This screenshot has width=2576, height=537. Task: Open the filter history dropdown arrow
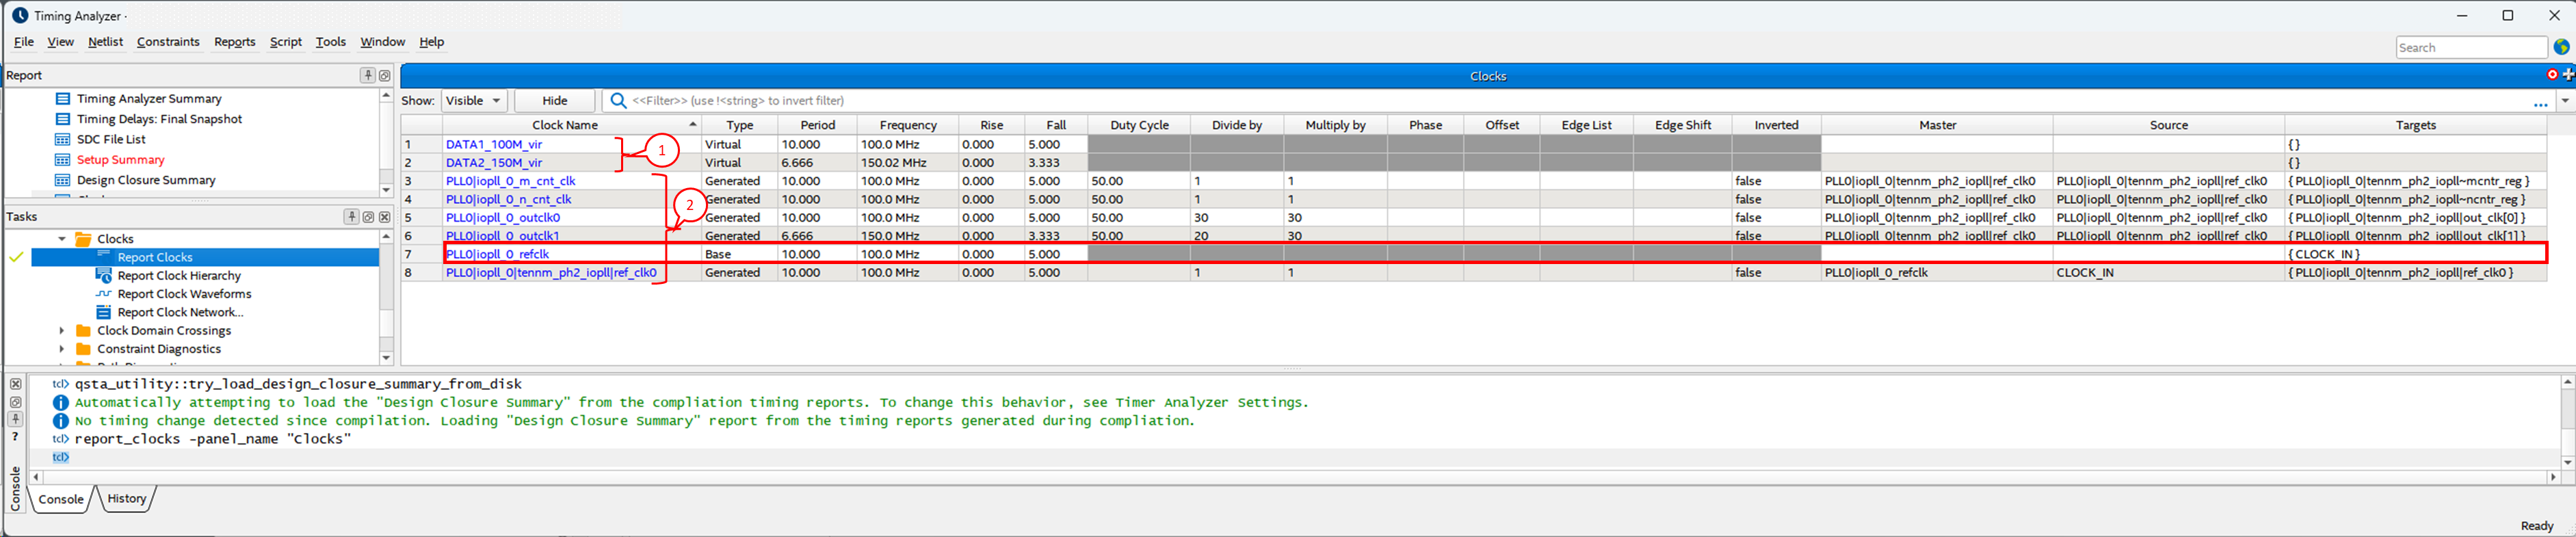pyautogui.click(x=2564, y=100)
